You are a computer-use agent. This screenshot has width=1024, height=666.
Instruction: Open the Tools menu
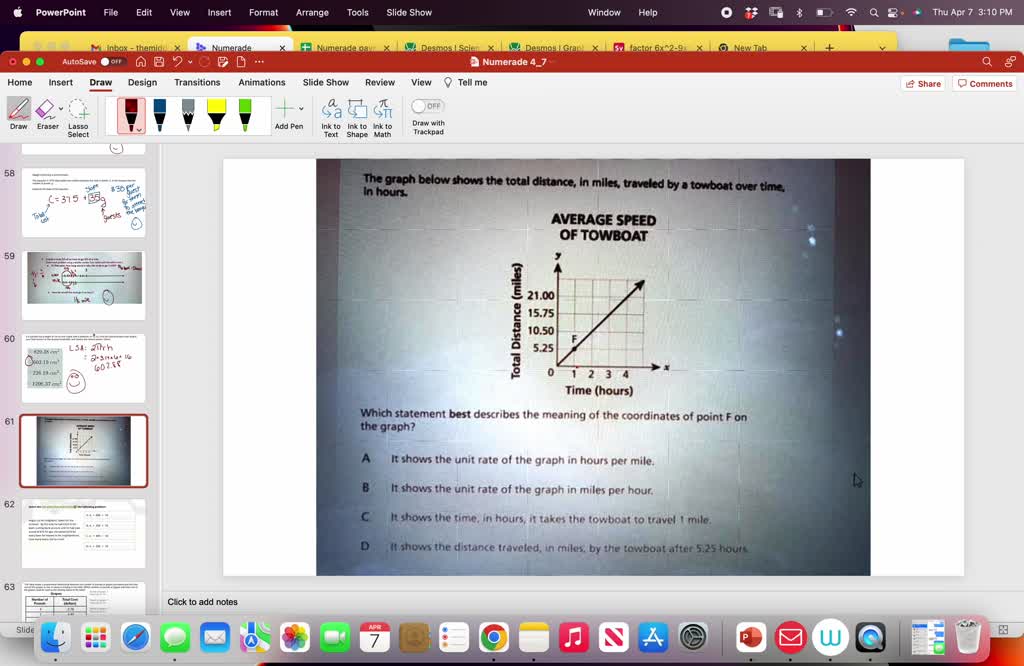point(357,12)
